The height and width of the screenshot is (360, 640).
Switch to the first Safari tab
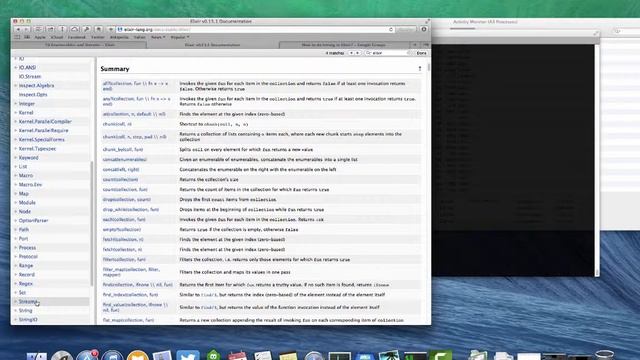pyautogui.click(x=80, y=45)
